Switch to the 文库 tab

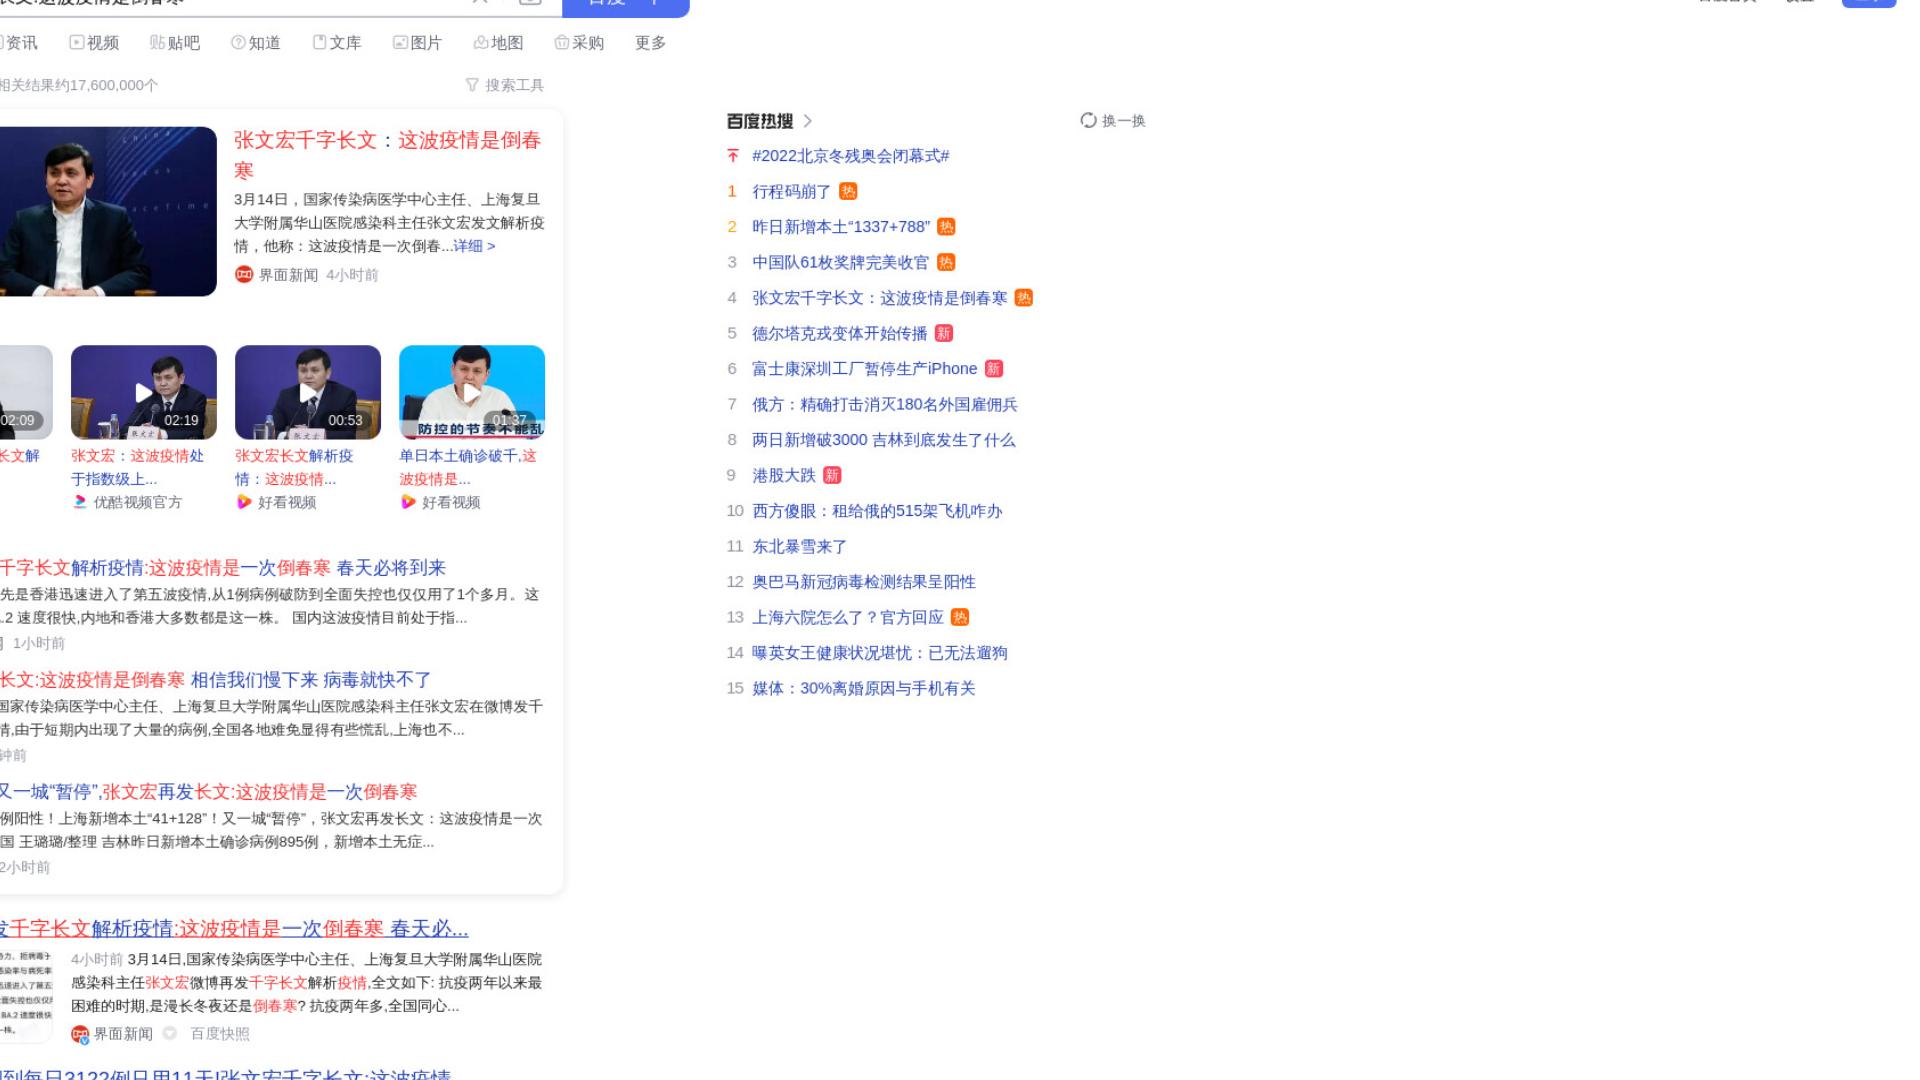[337, 43]
